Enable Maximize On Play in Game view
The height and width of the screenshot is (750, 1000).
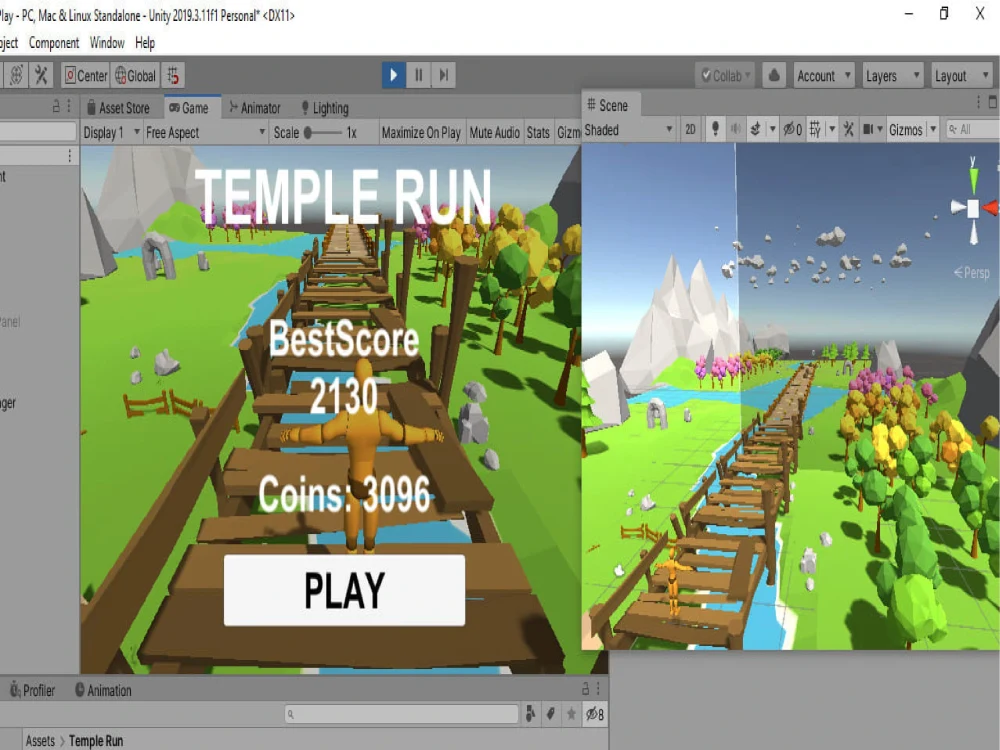(x=420, y=132)
